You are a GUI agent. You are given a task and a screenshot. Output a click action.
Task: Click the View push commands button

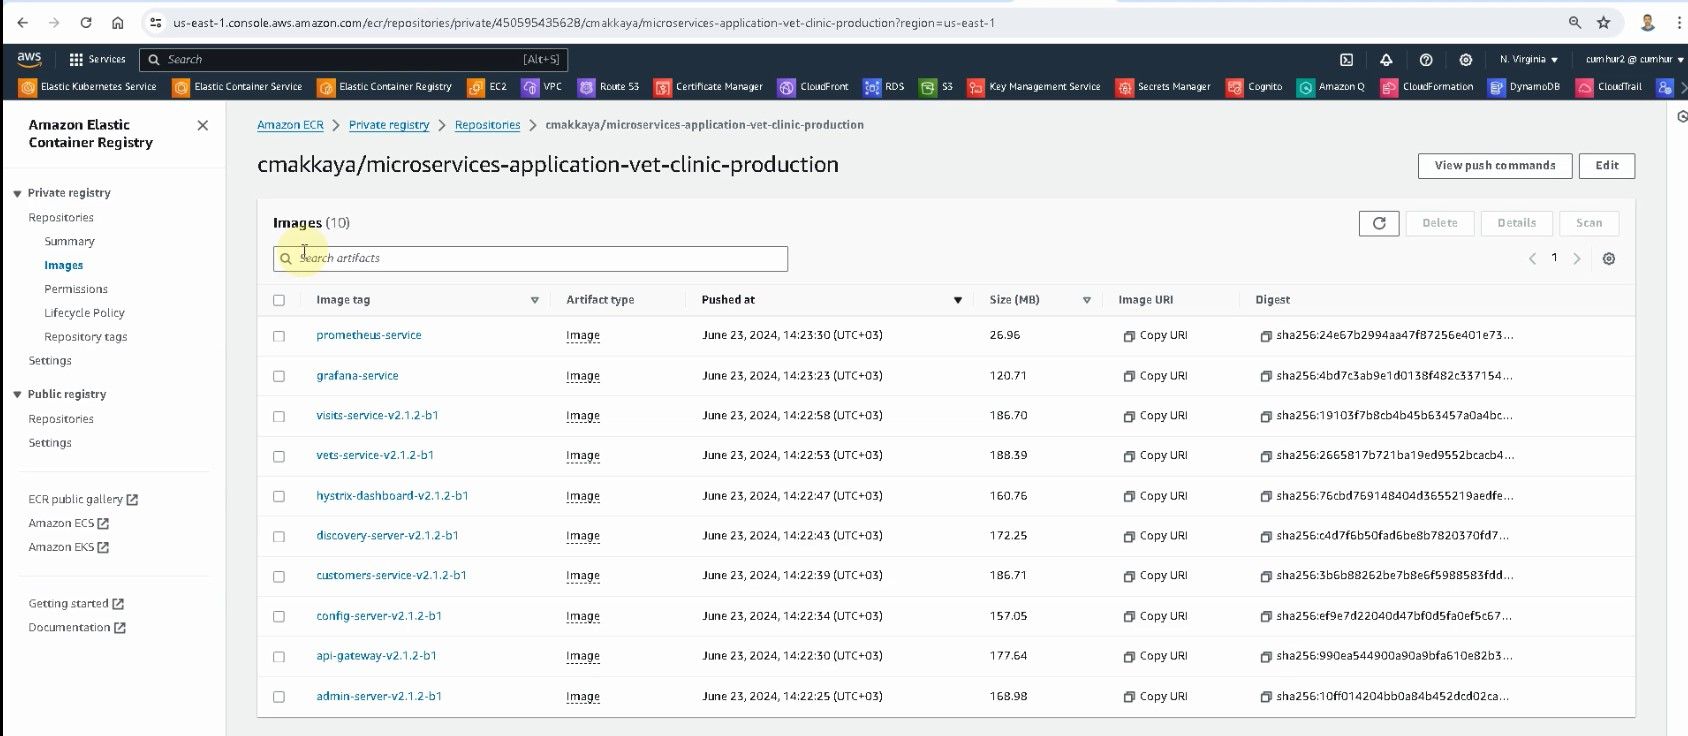[x=1494, y=166]
